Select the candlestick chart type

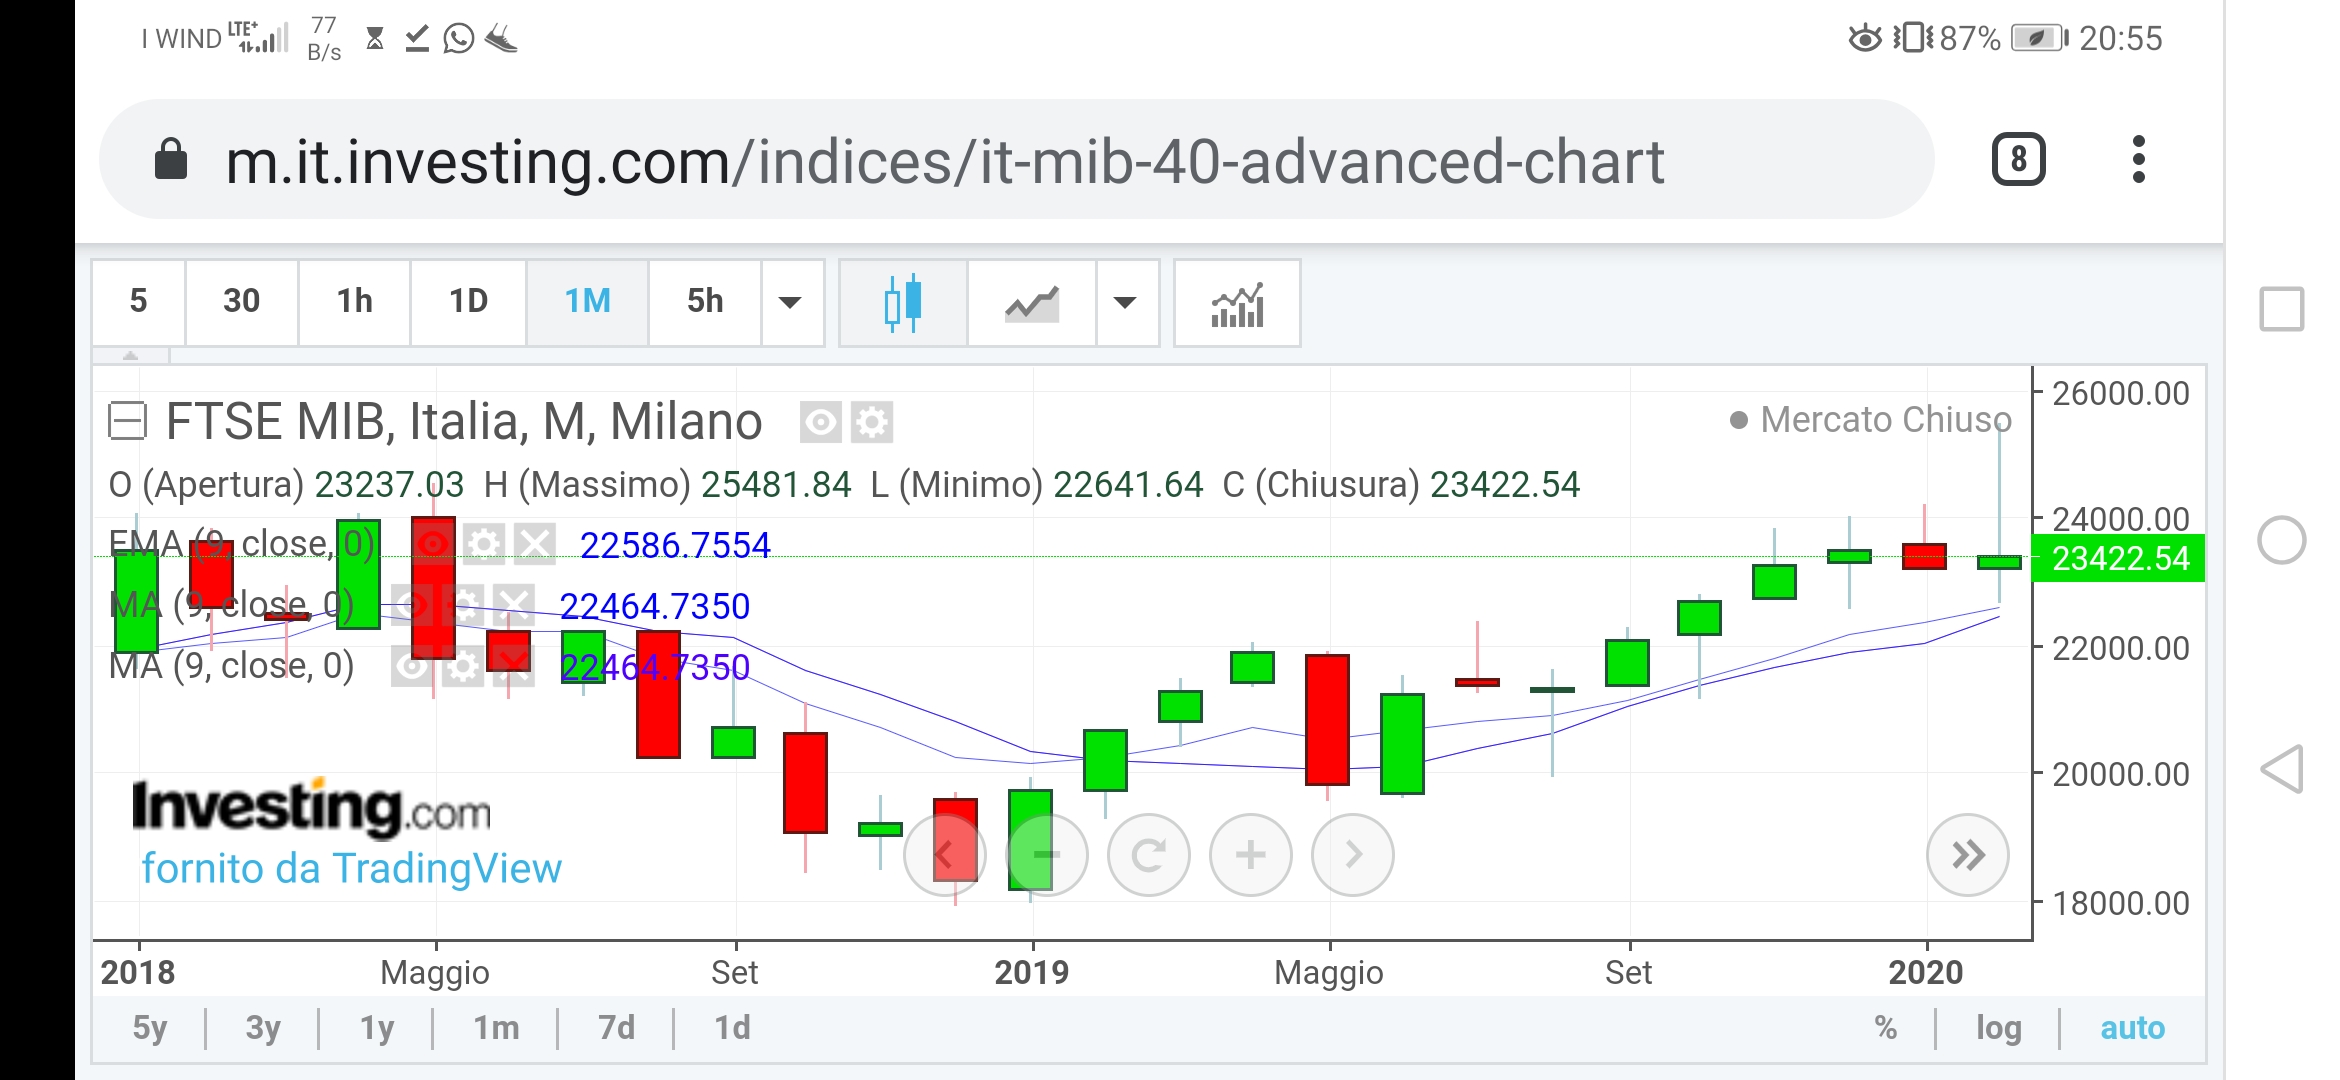point(903,303)
